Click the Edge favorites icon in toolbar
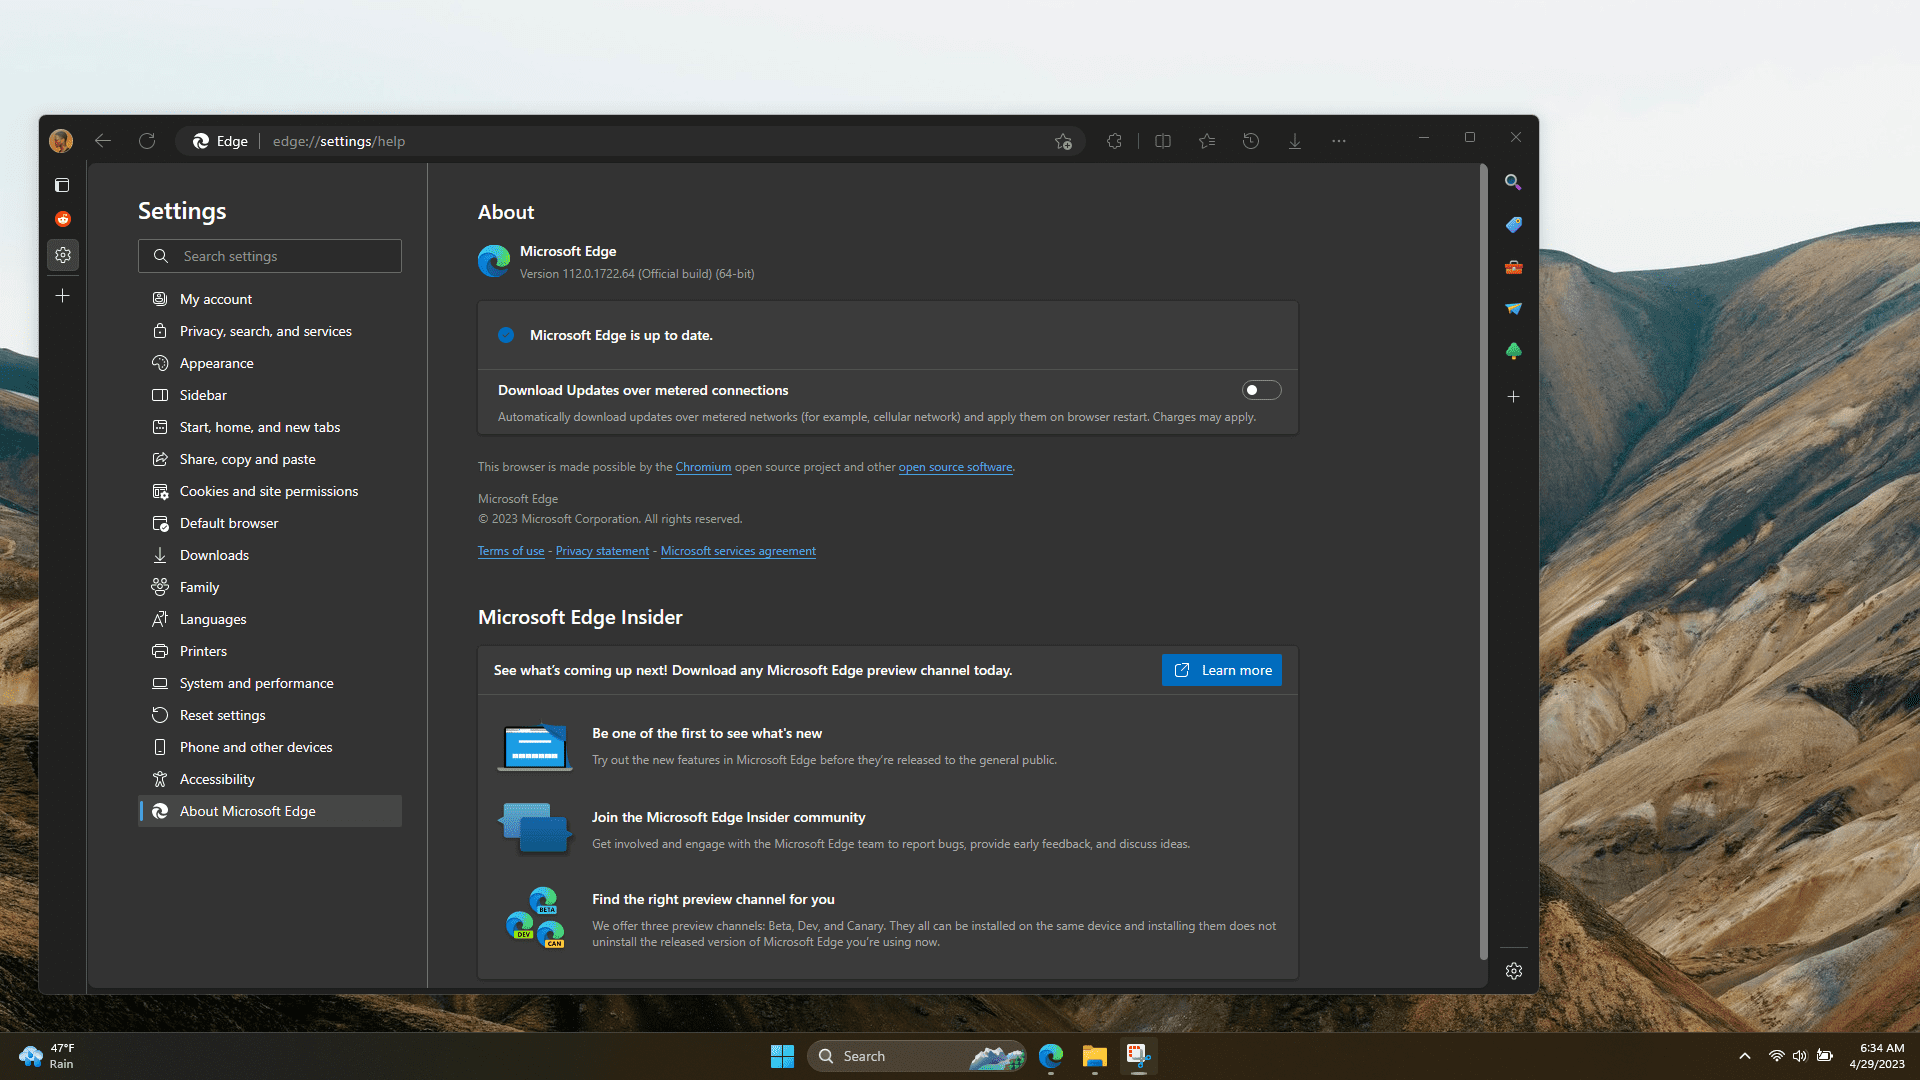The width and height of the screenshot is (1920, 1080). coord(1207,141)
